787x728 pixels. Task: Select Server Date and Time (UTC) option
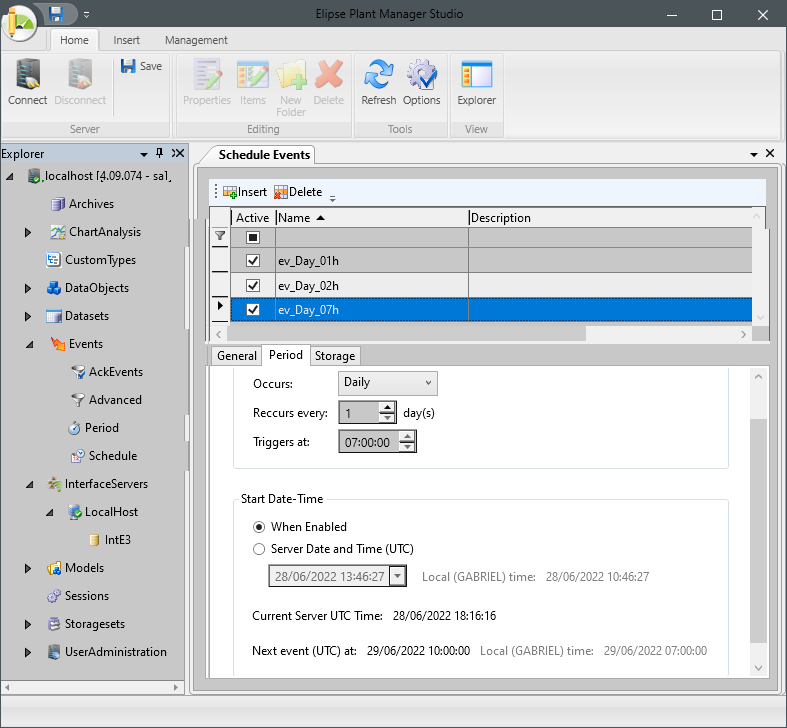point(259,549)
